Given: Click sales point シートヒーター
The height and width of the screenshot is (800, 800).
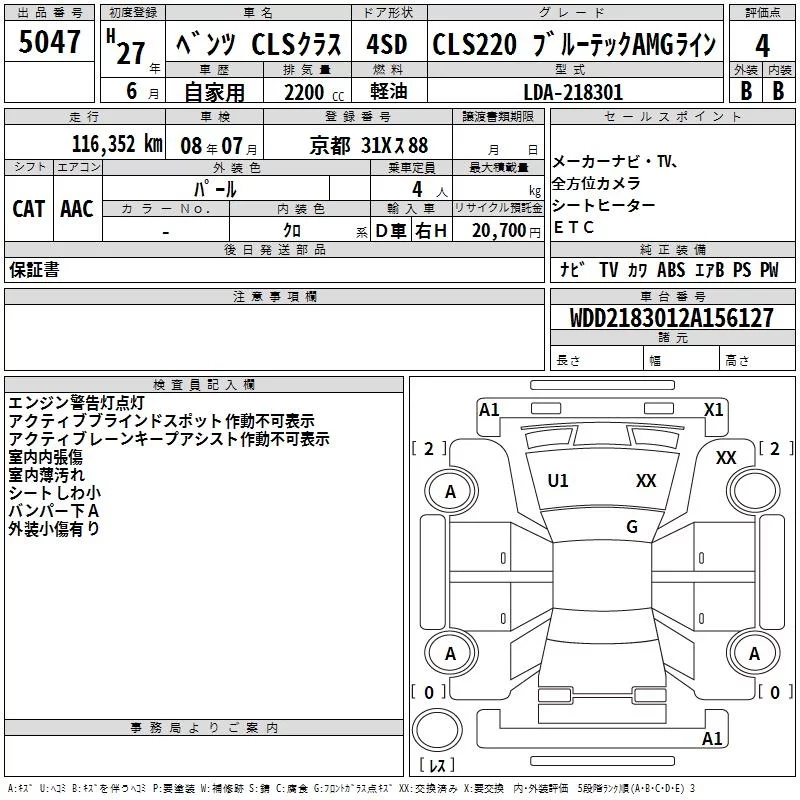Looking at the screenshot, I should click(x=604, y=205).
